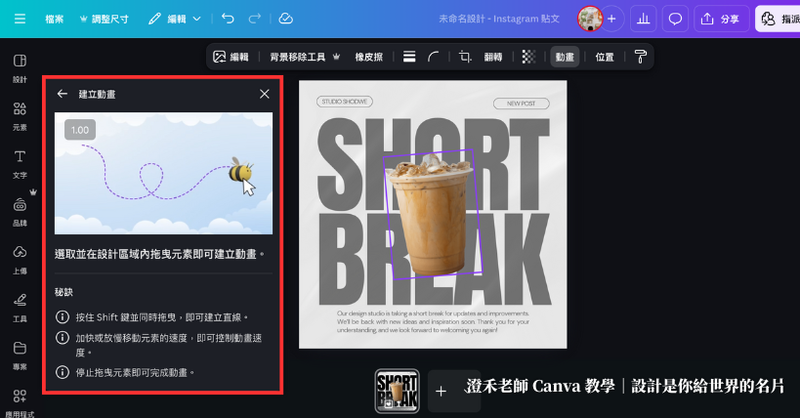800x418 pixels.
Task: Close the 建立動畫 panel
Action: (x=264, y=94)
